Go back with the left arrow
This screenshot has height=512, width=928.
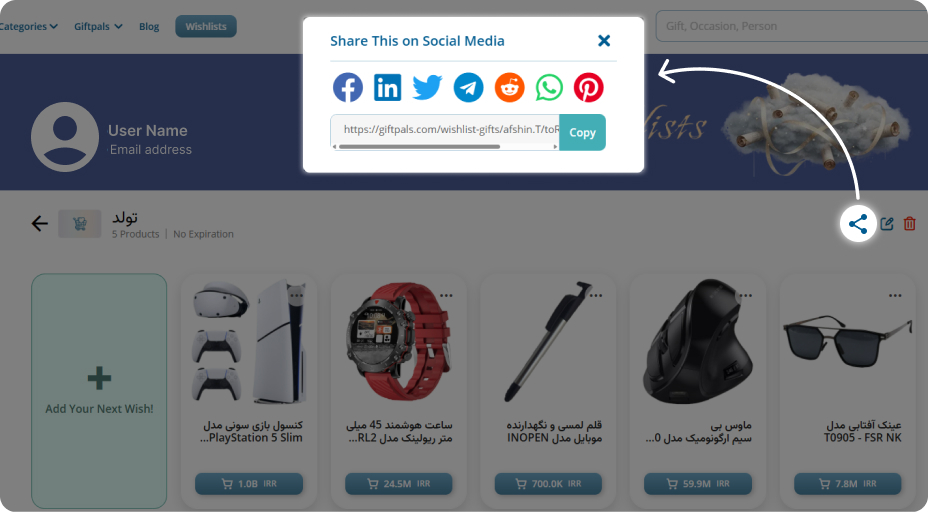tap(40, 223)
